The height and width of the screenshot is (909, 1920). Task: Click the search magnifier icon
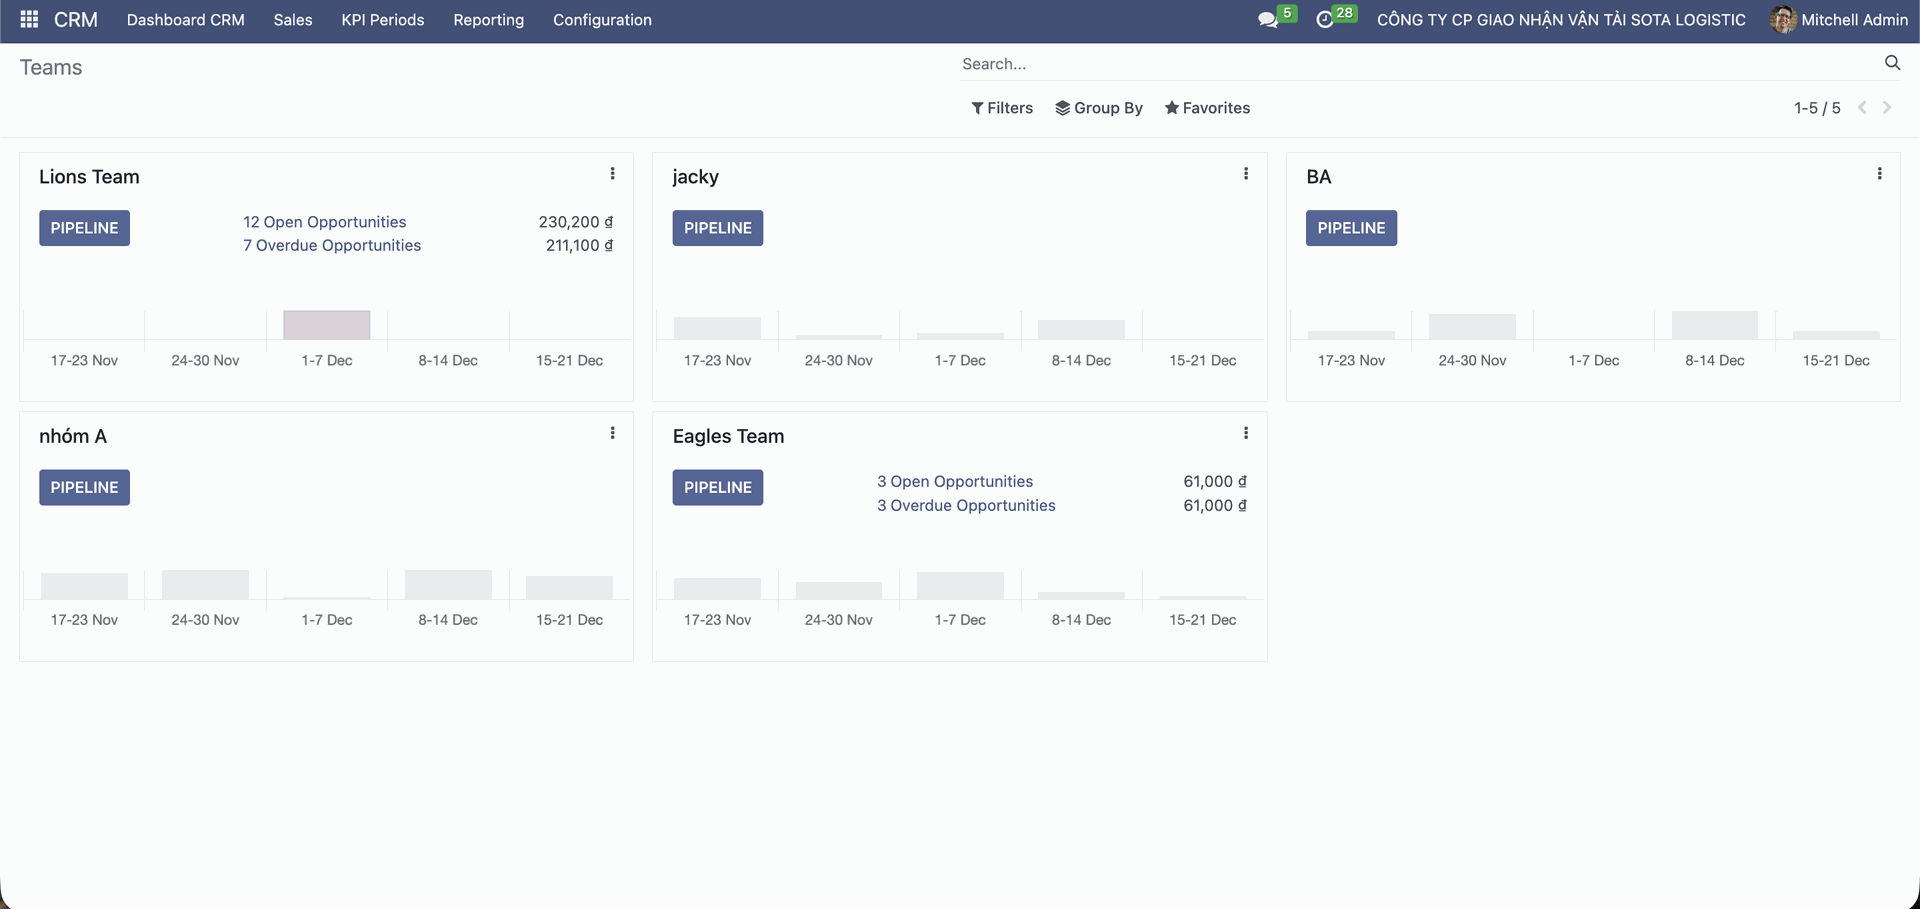1892,63
